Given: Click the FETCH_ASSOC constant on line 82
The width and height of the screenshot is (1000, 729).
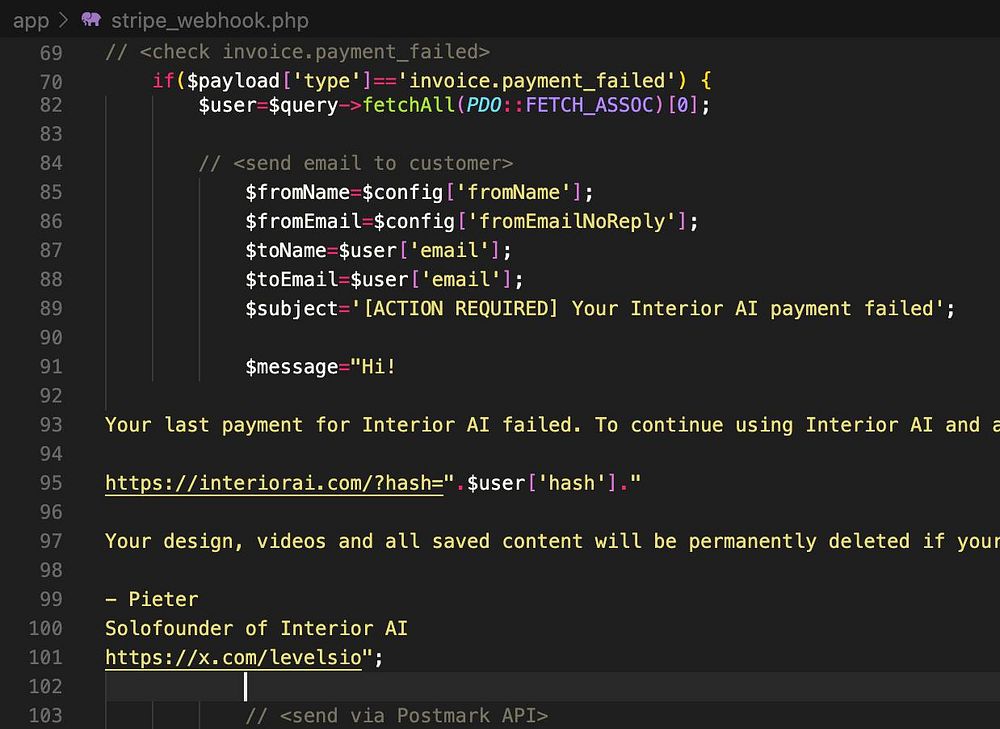Looking at the screenshot, I should pyautogui.click(x=590, y=105).
